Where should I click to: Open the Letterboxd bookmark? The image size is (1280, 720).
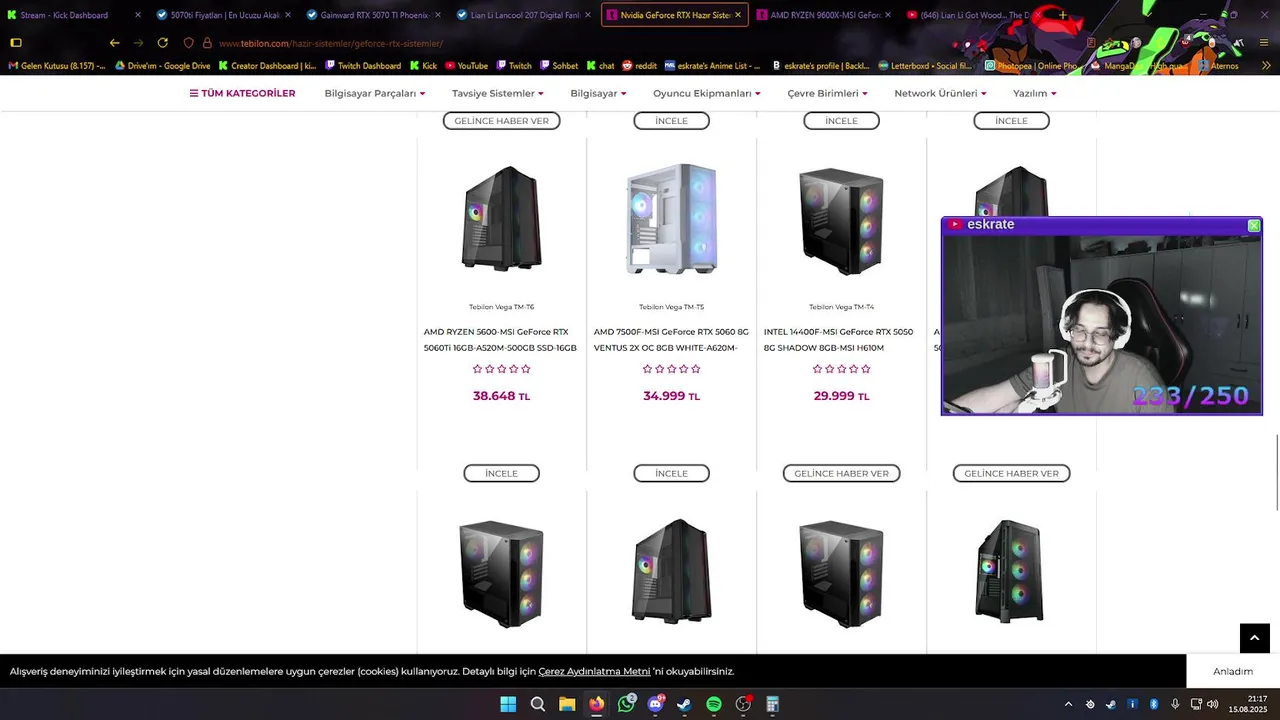click(x=925, y=66)
